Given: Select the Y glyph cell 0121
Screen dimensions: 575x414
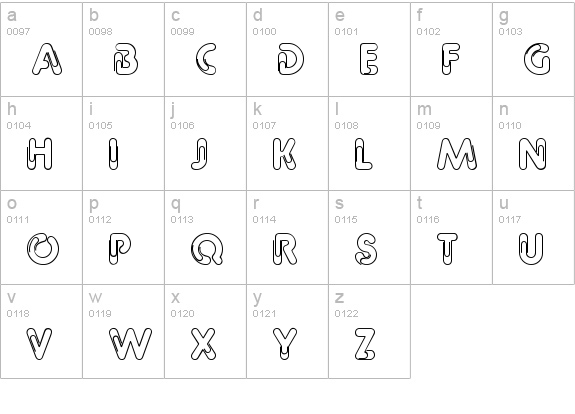Looking at the screenshot, I should click(x=285, y=344).
